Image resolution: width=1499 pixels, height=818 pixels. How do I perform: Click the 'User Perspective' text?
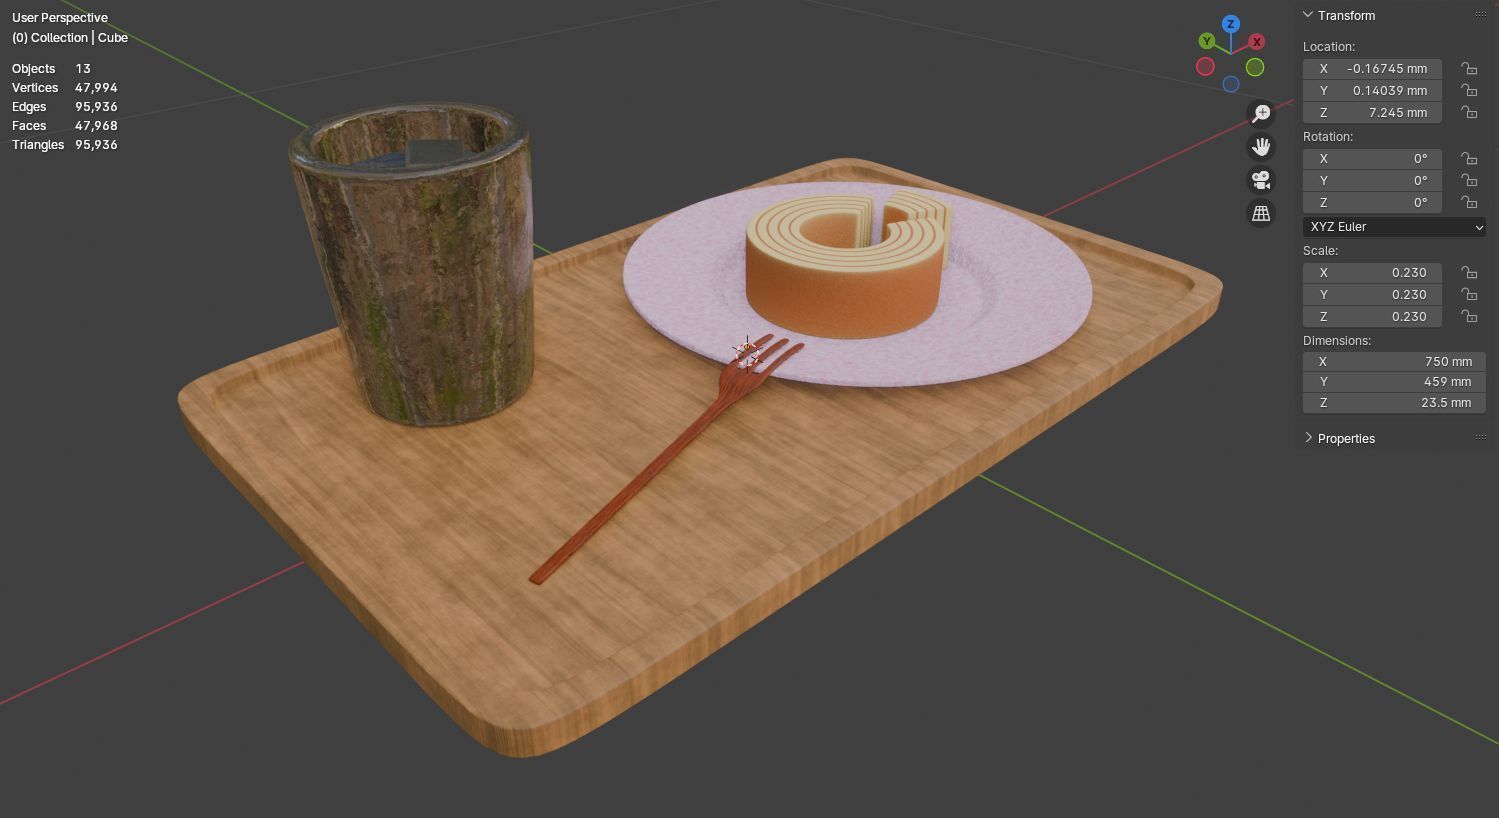pyautogui.click(x=60, y=18)
